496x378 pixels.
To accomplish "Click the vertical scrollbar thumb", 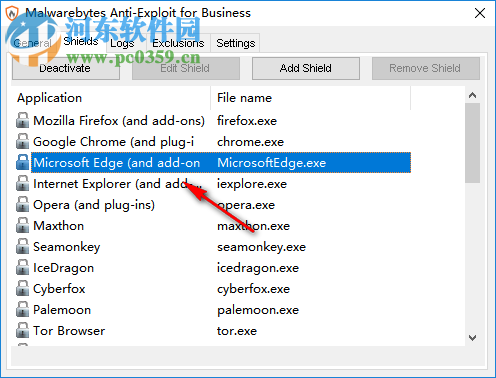I will pos(472,143).
